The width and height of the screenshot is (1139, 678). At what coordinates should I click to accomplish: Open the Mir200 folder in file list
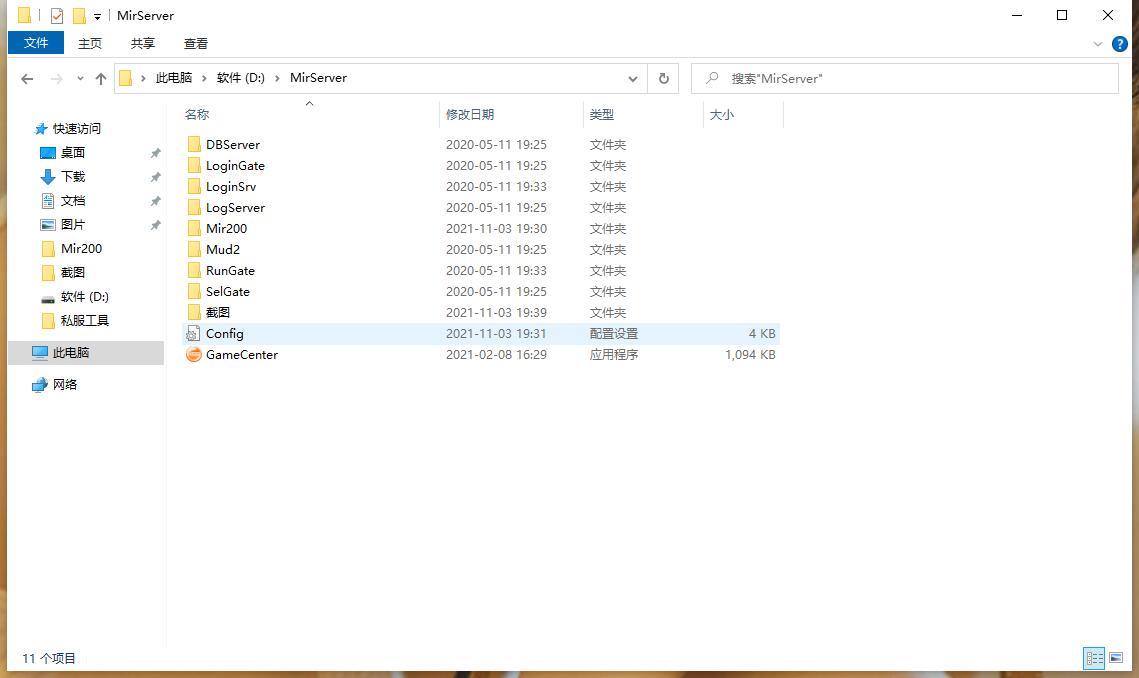point(226,229)
